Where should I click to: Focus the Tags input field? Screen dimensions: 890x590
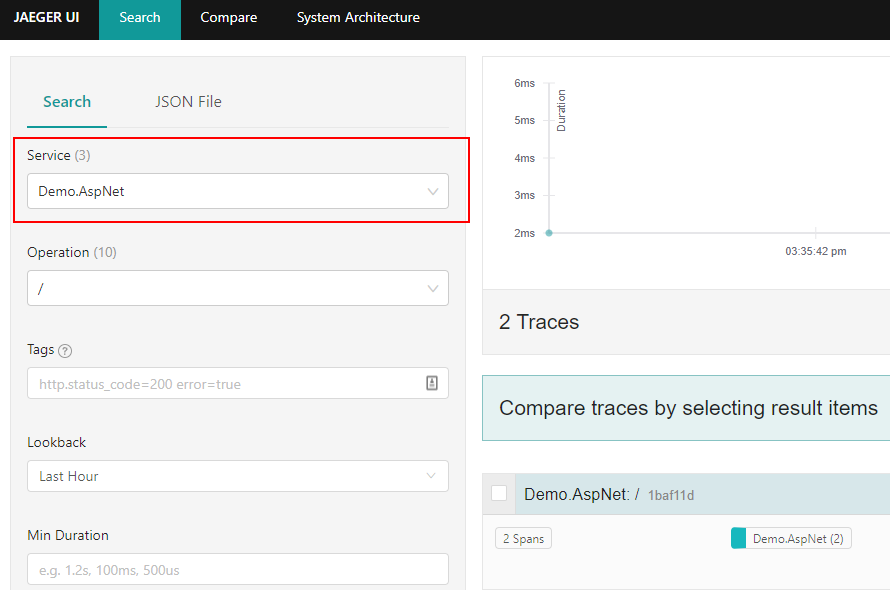point(225,384)
